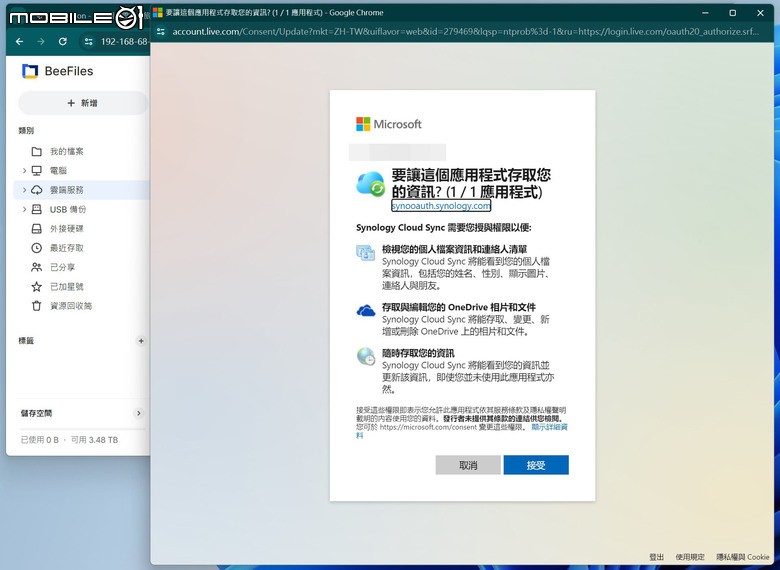Click the BeeFiles address bar showing 192-168-68
Screen dimensions: 780x570
click(124, 42)
